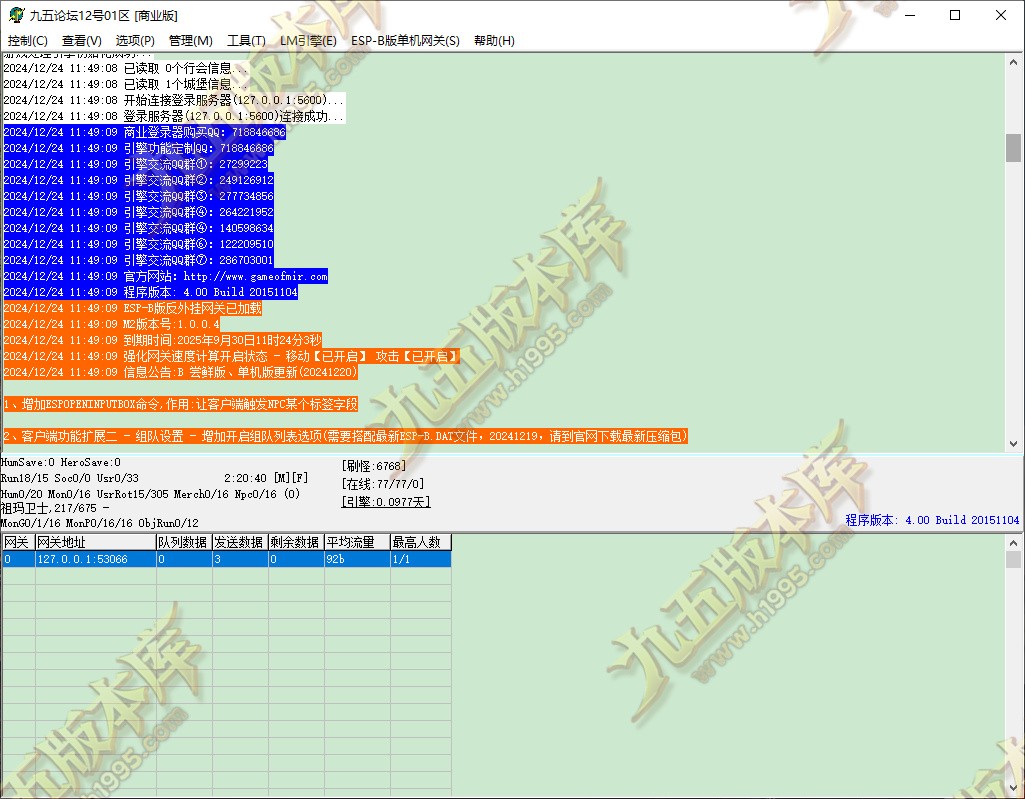This screenshot has width=1025, height=799.
Task: Click the 队列数据 column header
Action: 184,542
